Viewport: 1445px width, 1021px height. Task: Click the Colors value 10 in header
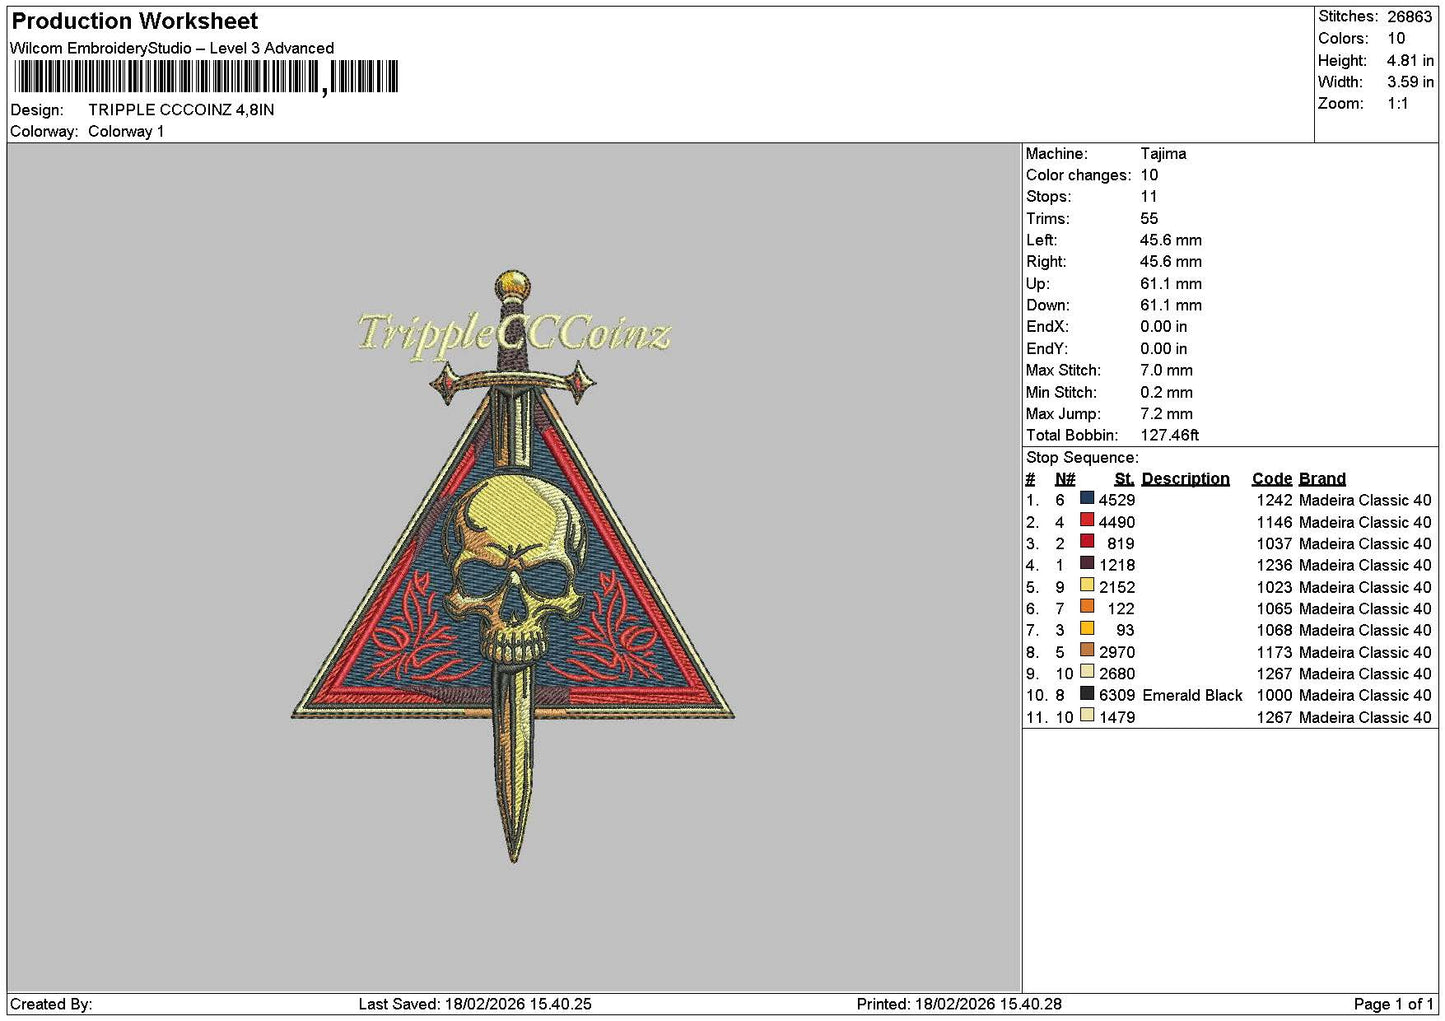pyautogui.click(x=1396, y=38)
